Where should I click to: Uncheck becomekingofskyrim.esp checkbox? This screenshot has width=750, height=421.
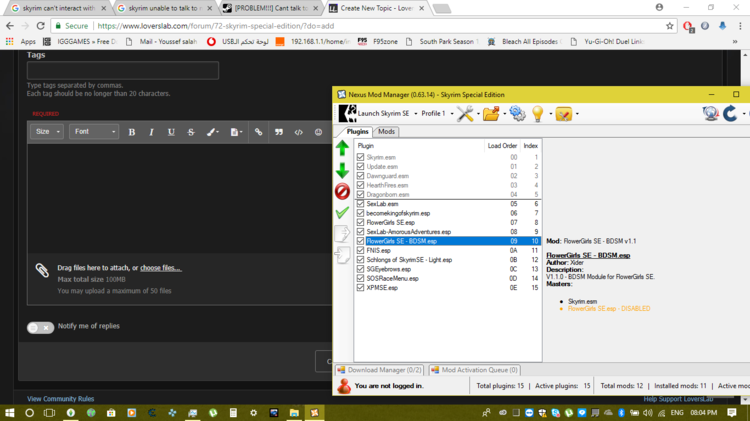(360, 213)
